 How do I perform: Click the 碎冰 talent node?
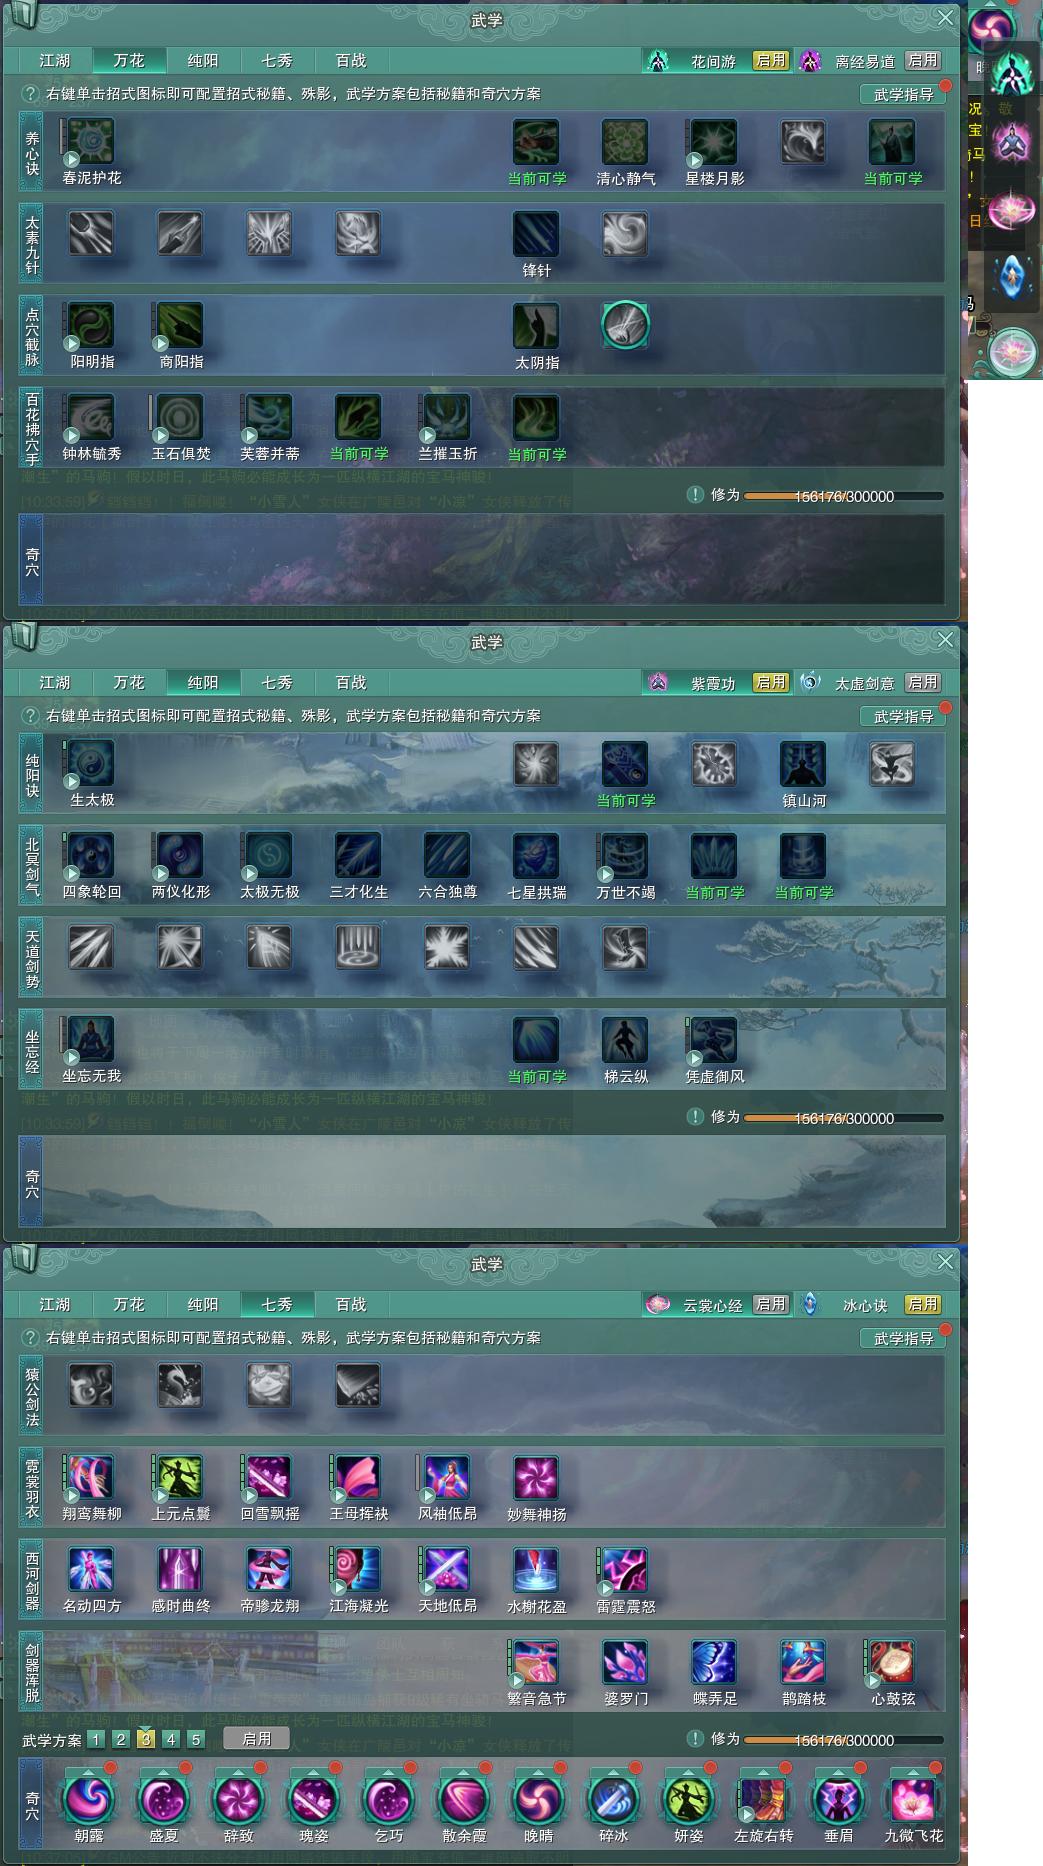pyautogui.click(x=613, y=1799)
